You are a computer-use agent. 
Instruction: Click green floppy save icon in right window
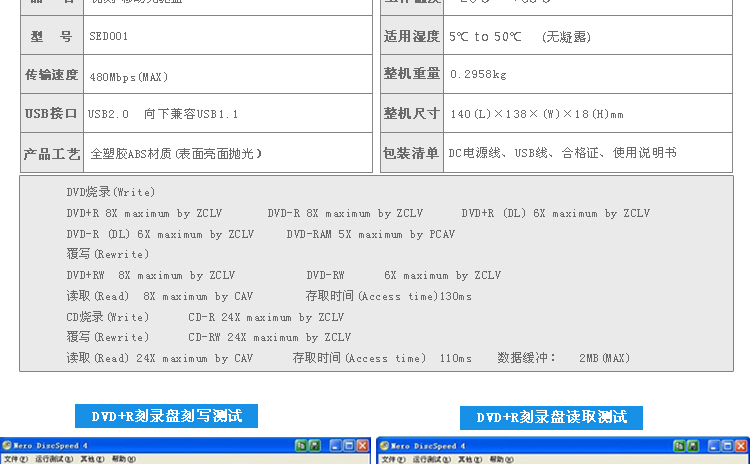coord(692,446)
